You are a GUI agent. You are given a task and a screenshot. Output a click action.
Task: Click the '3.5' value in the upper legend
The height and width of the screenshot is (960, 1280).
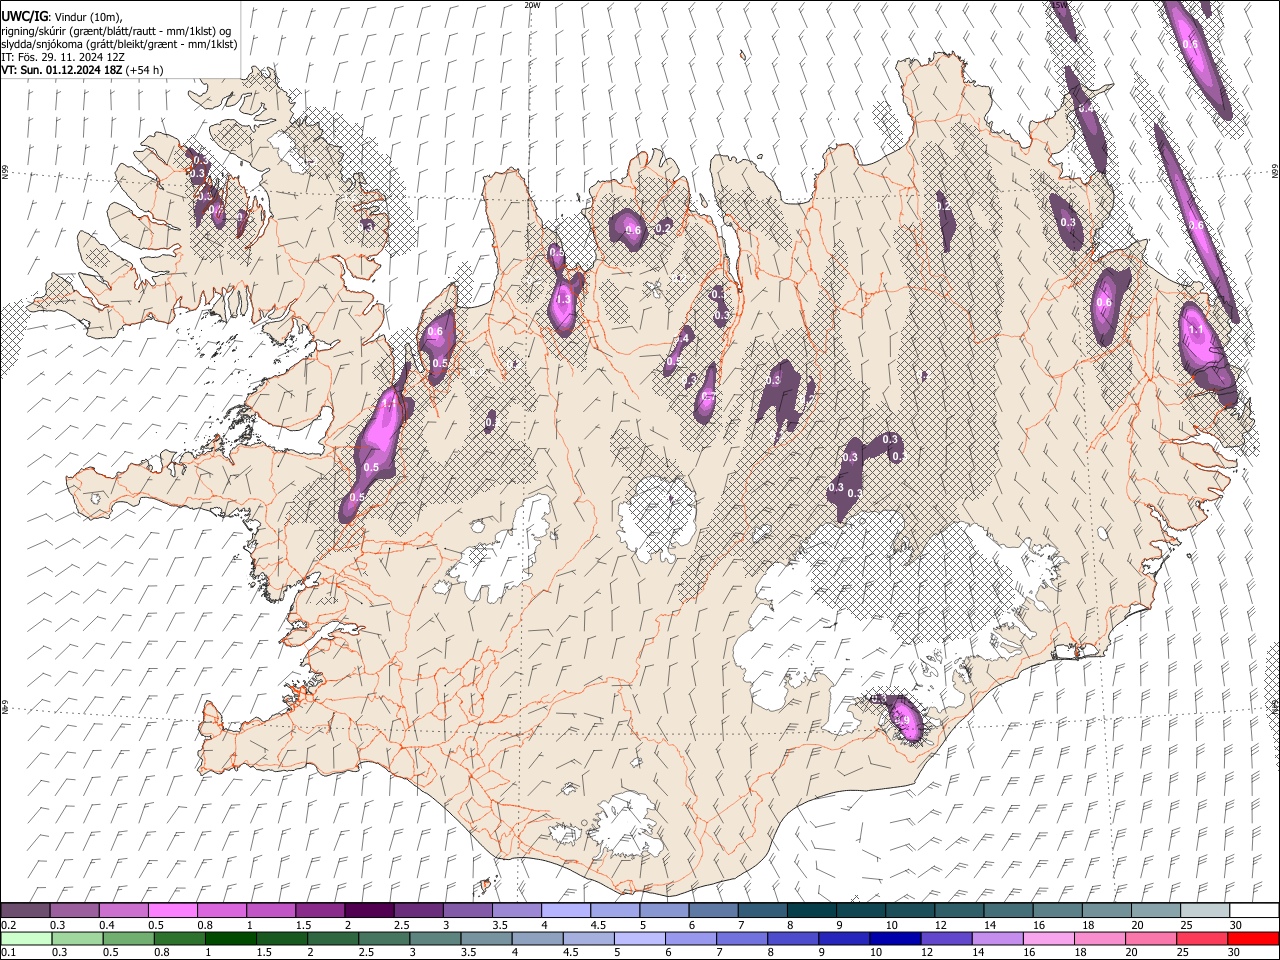(x=500, y=925)
